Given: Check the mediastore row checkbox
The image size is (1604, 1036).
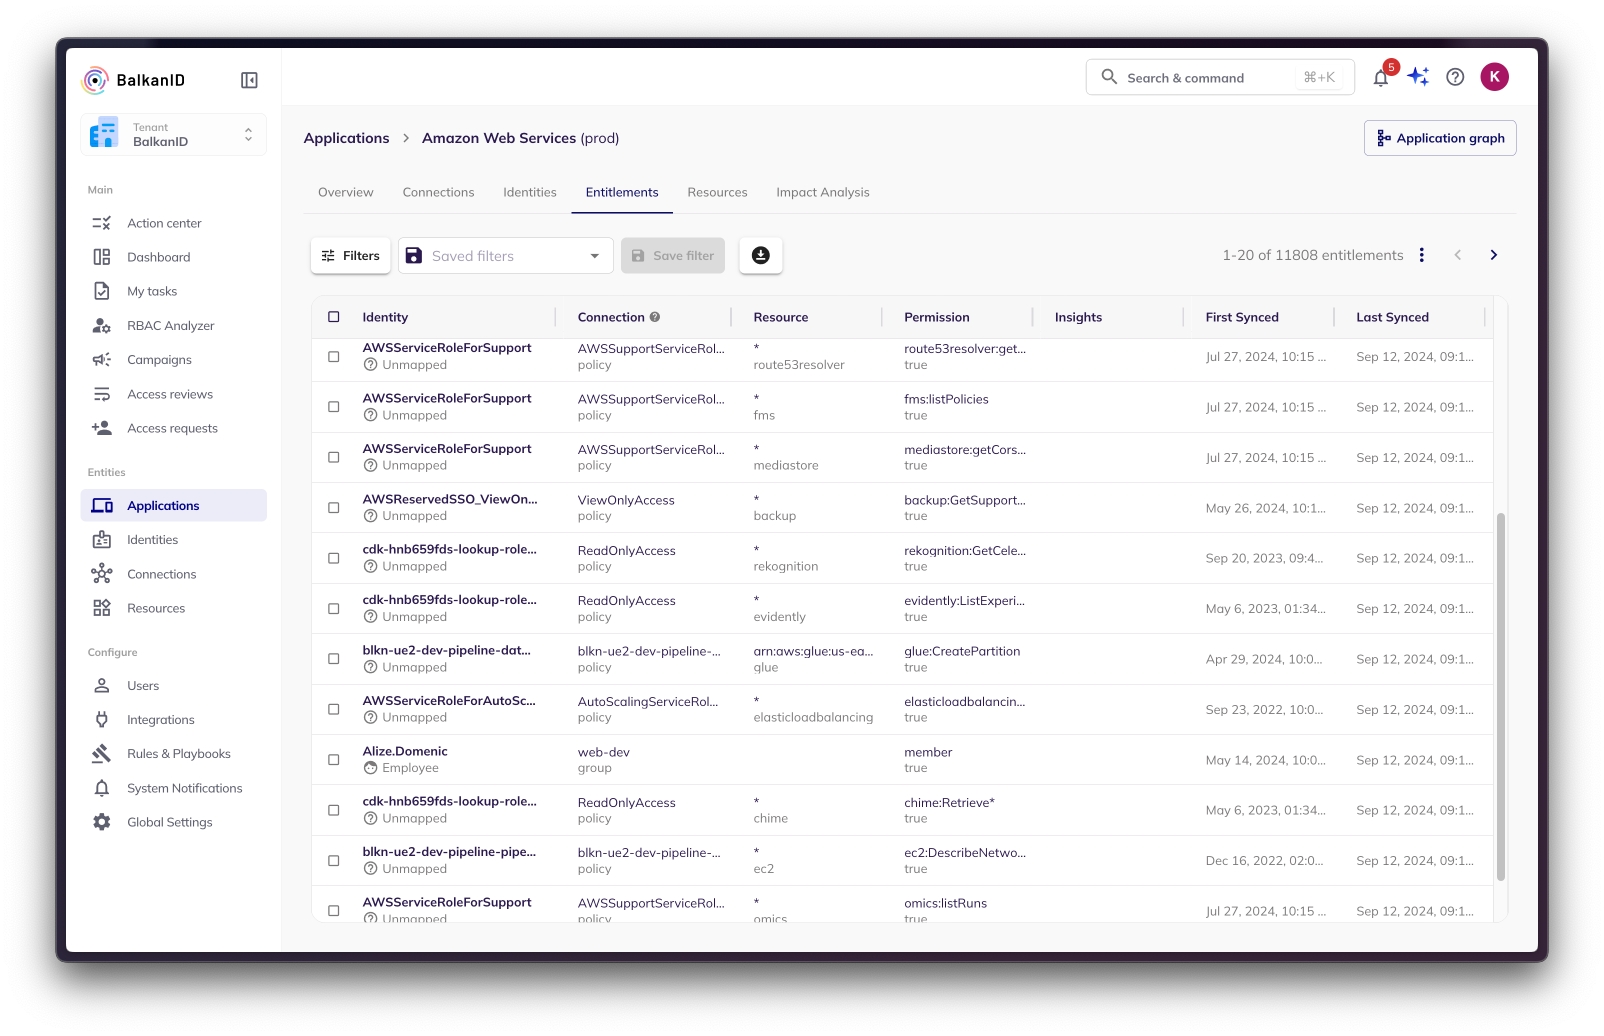Looking at the screenshot, I should pos(334,457).
